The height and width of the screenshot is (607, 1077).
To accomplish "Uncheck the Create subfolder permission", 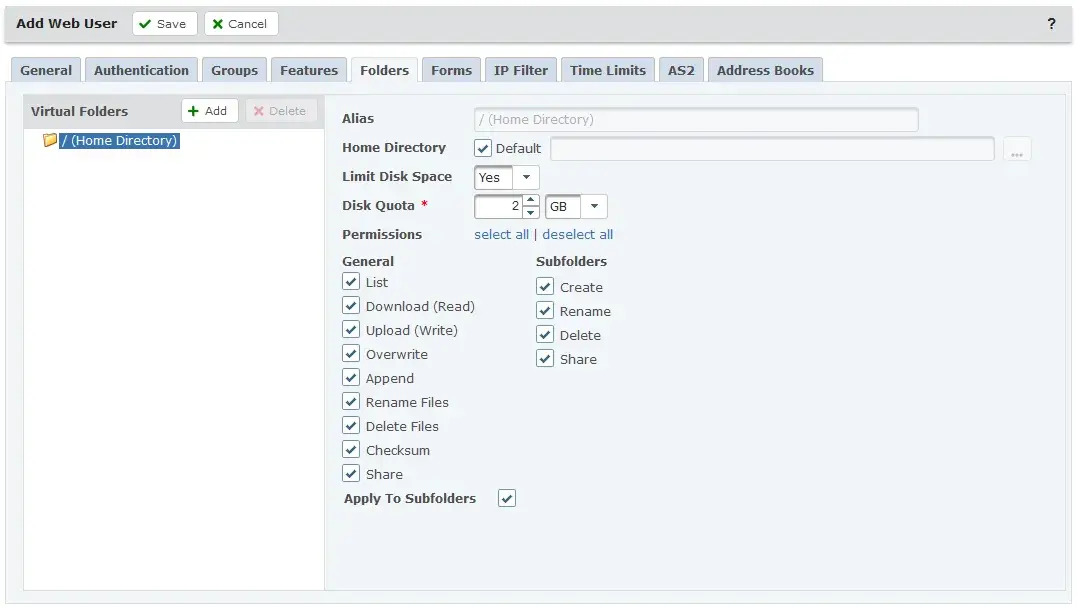I will click(x=545, y=287).
